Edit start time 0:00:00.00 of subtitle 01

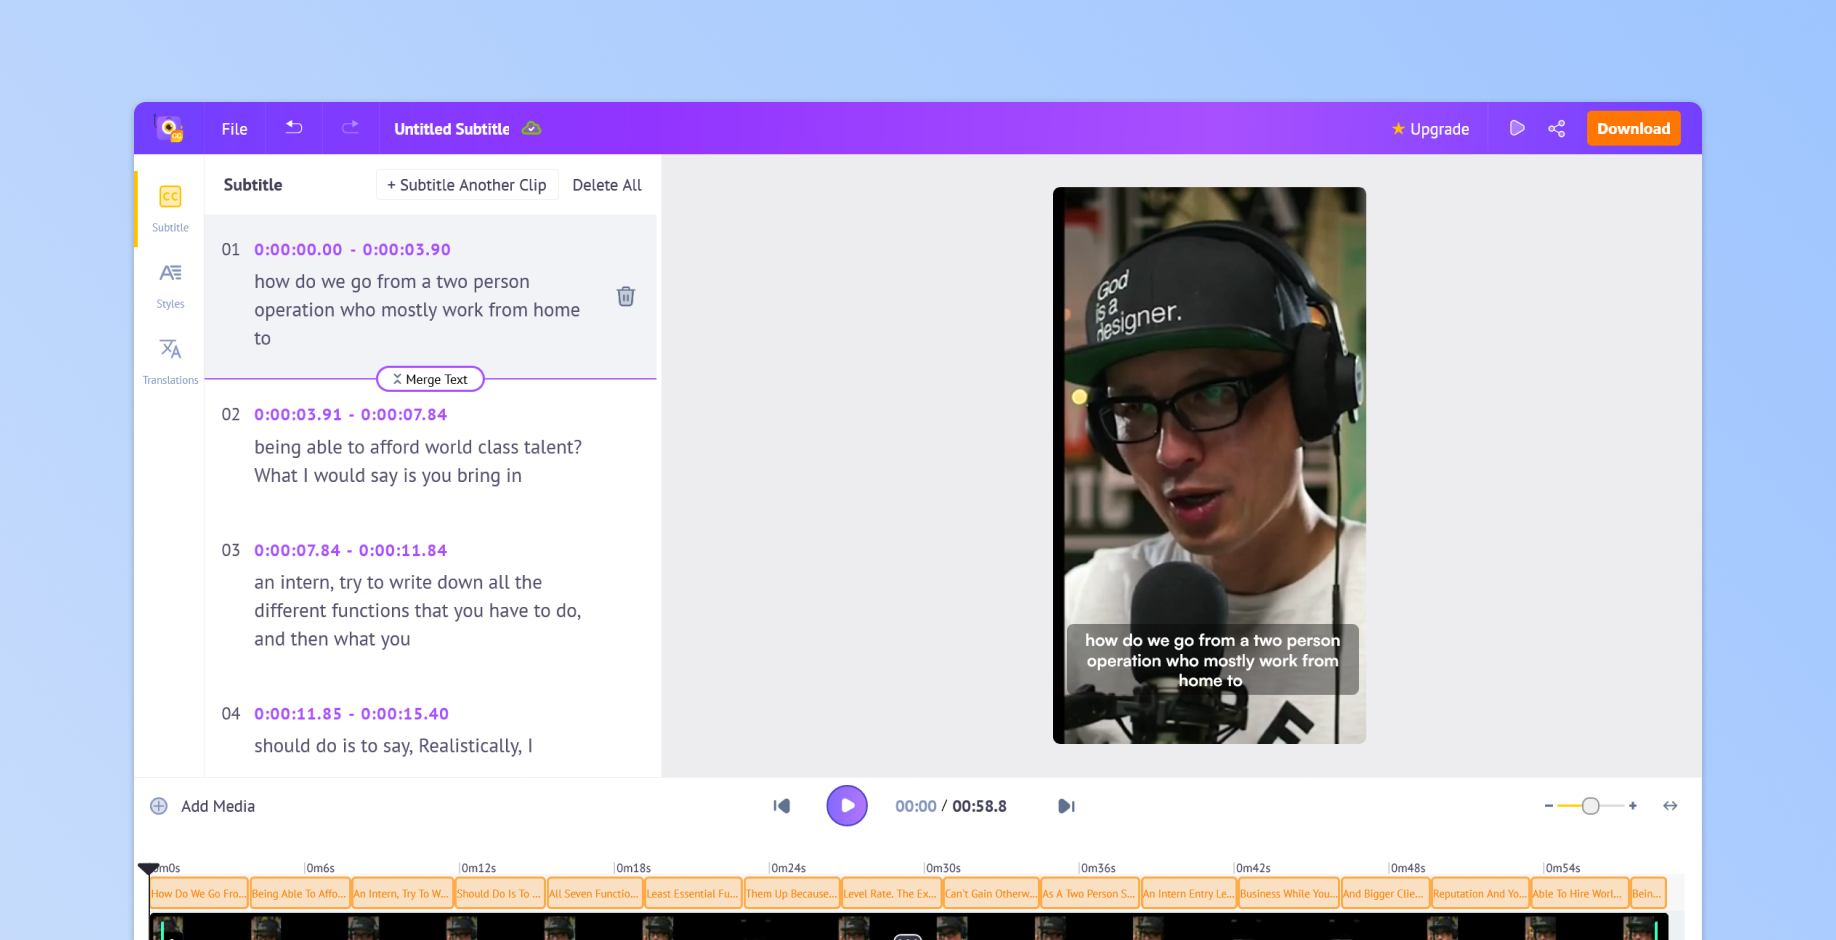298,250
